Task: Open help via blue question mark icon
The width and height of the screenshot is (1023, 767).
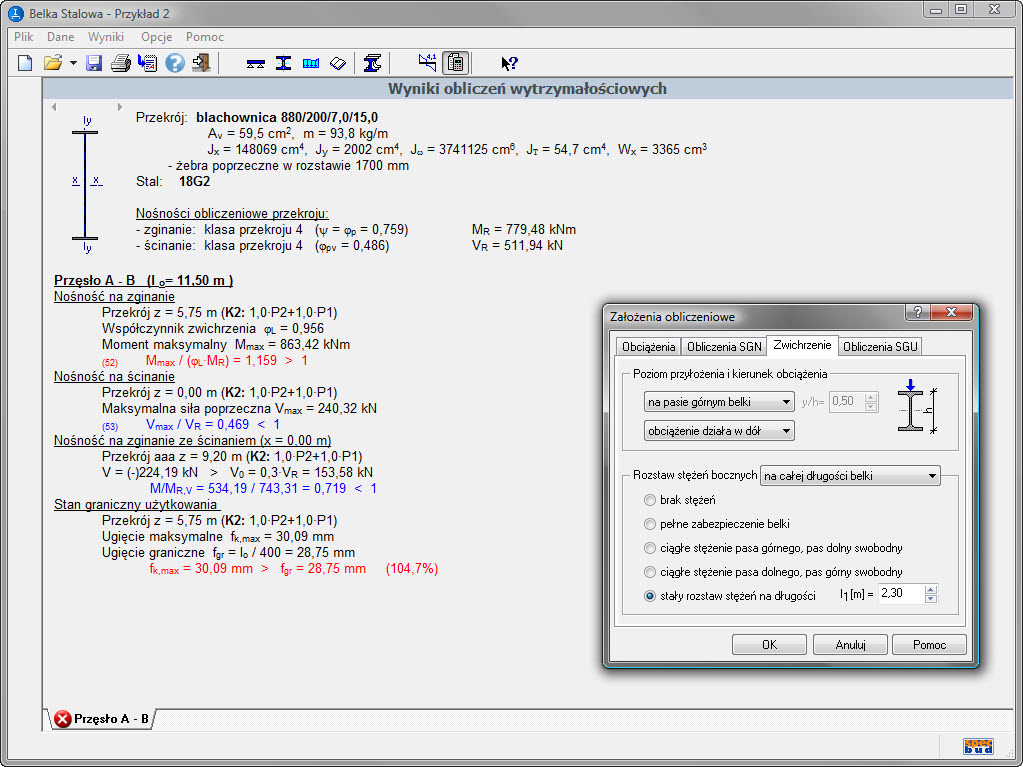Action: [x=175, y=63]
